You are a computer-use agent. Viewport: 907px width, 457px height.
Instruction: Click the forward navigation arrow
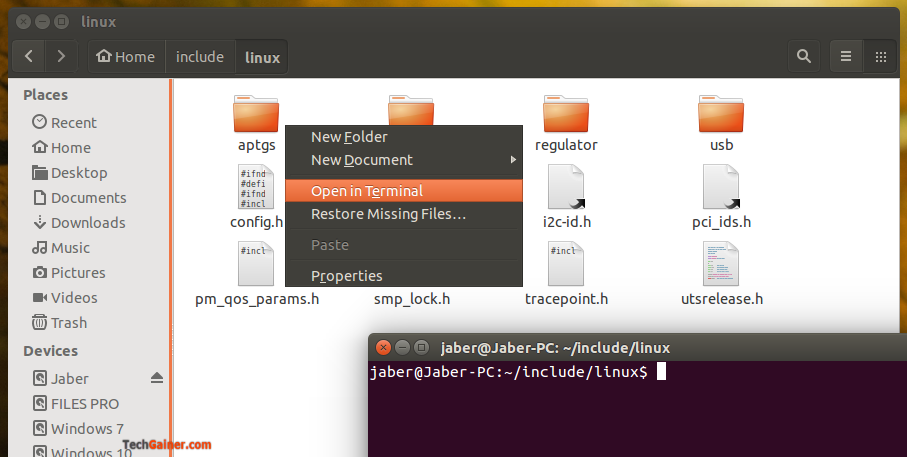61,57
